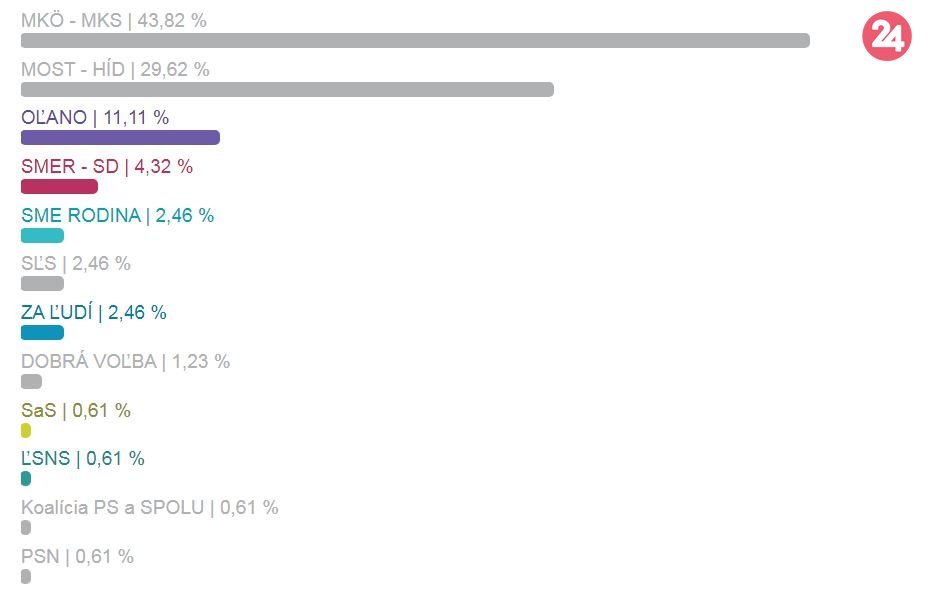930x595 pixels.
Task: Click the SaS 0,61 % label
Action: click(x=75, y=411)
